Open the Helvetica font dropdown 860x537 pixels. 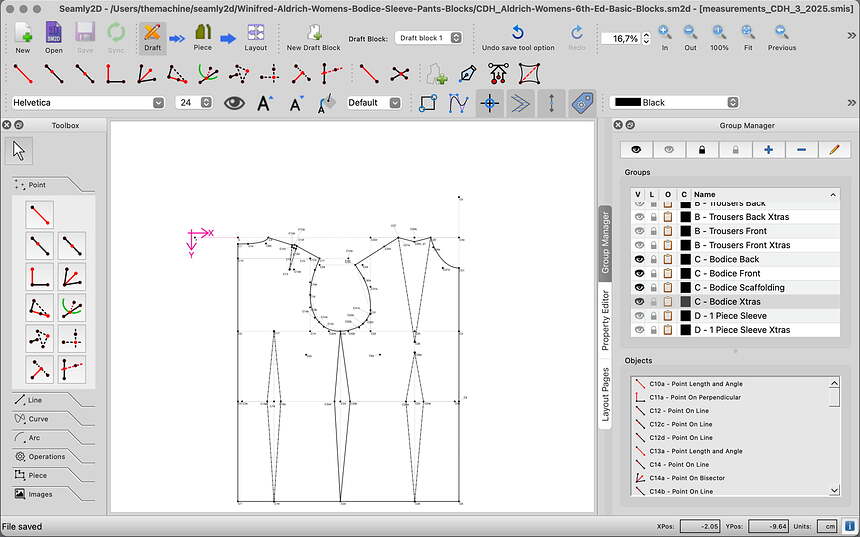tap(88, 103)
